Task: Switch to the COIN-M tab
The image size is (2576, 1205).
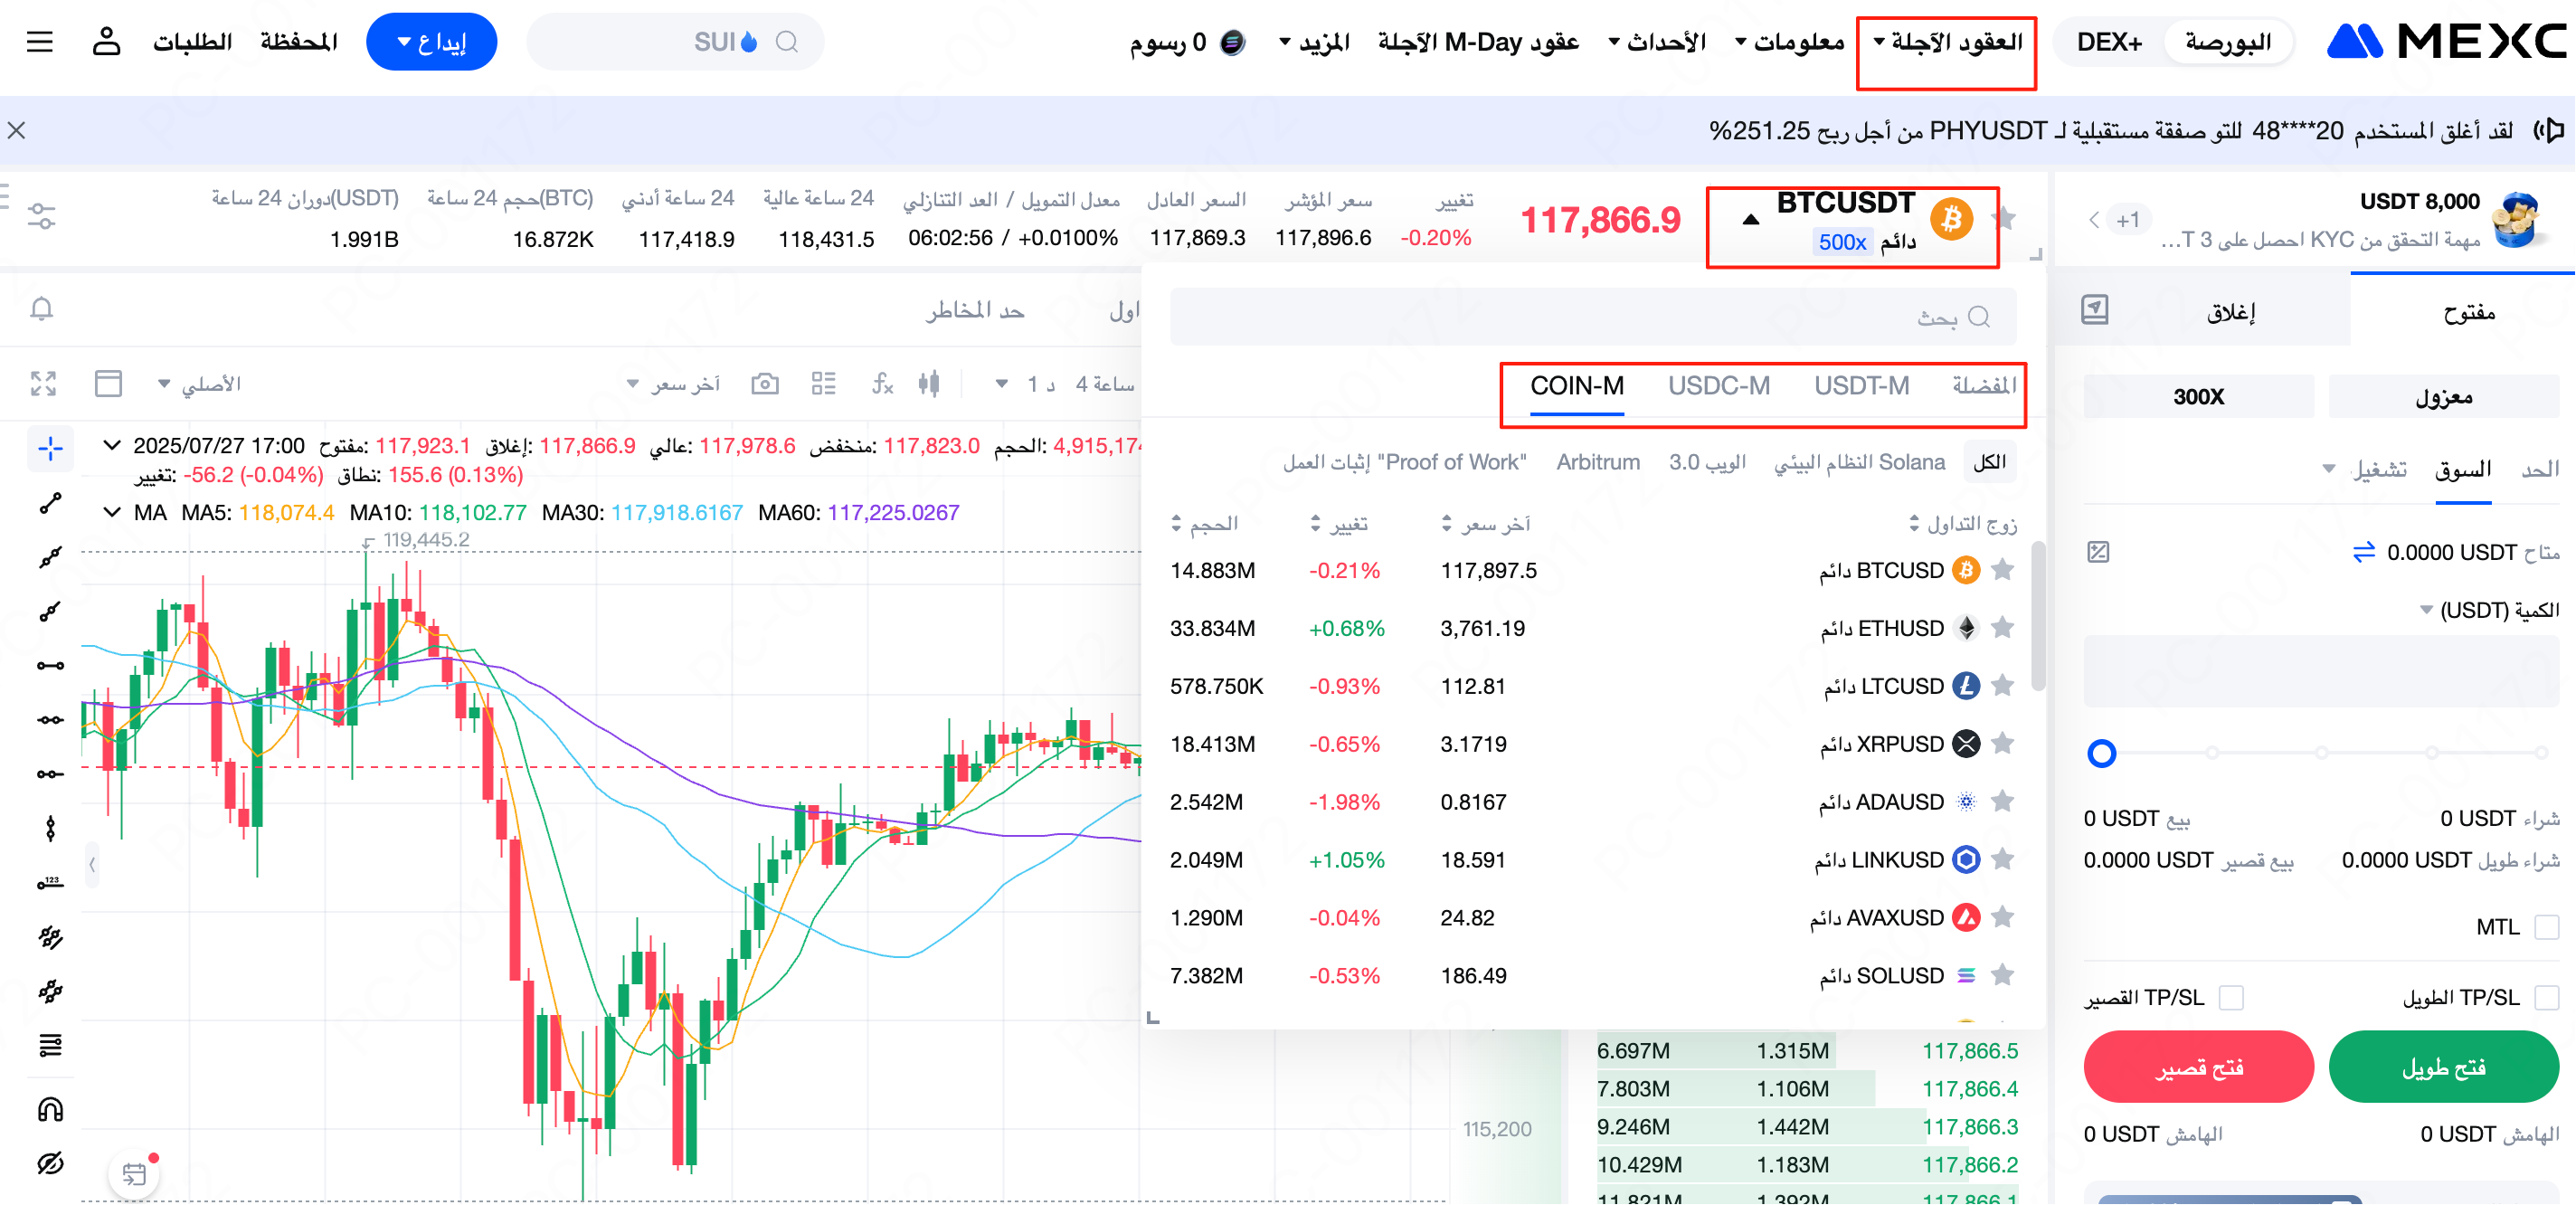Action: tap(1577, 386)
